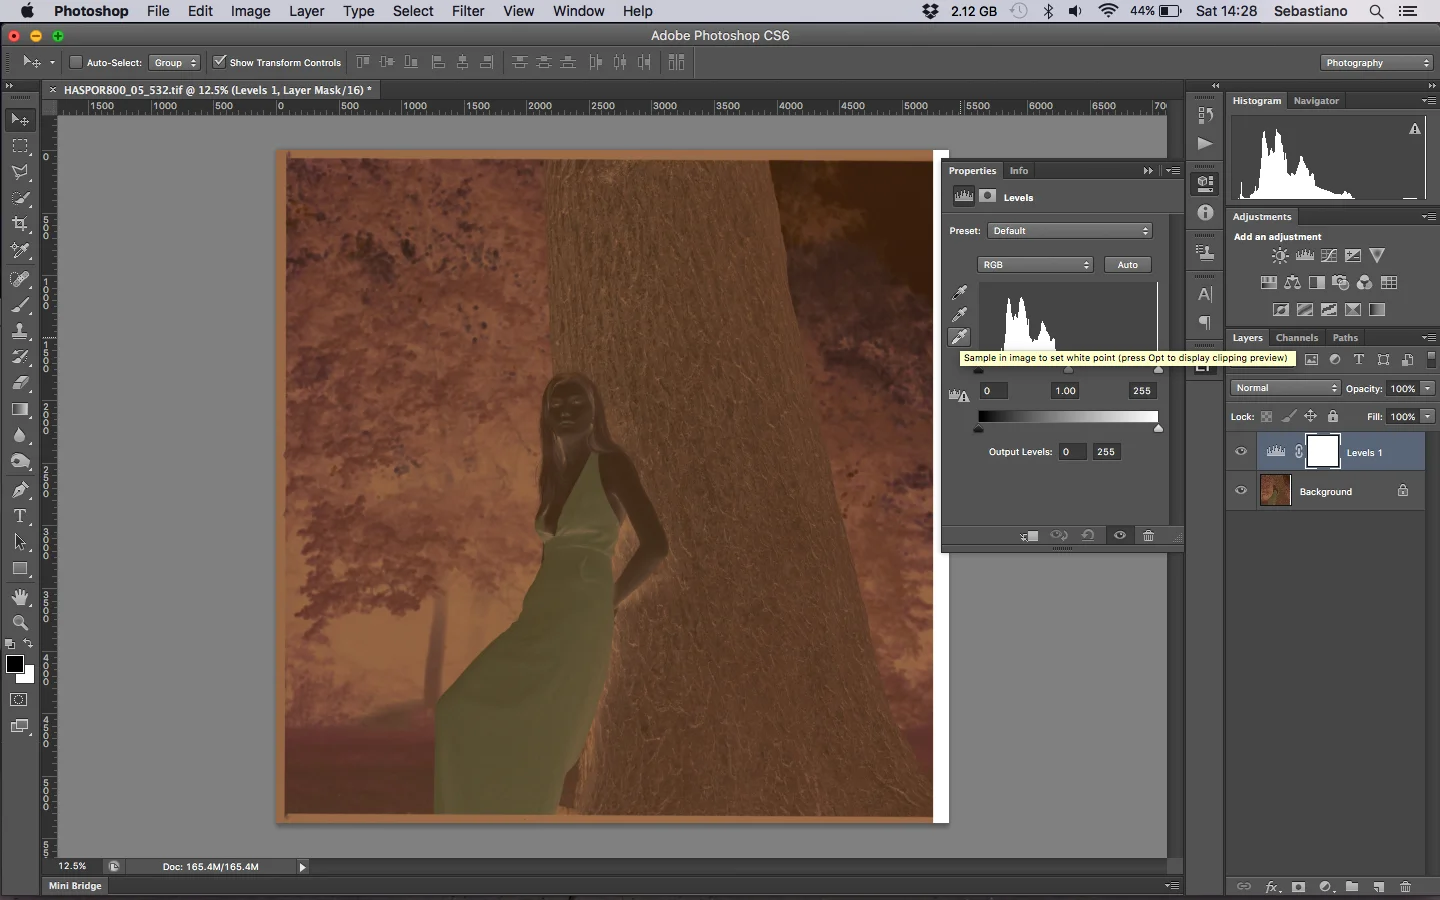Open the Fill slider dropdown arrow
Image resolution: width=1440 pixels, height=900 pixels.
(x=1428, y=417)
